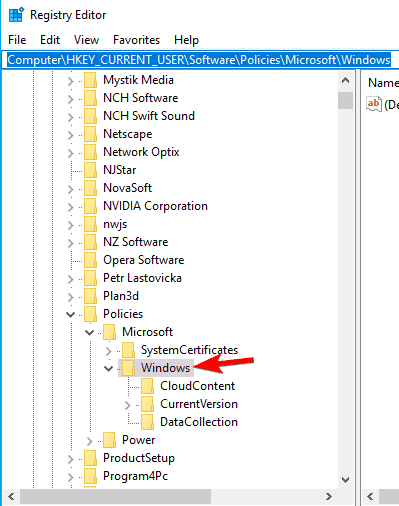The image size is (399, 506).
Task: Open the Help menu
Action: [186, 40]
